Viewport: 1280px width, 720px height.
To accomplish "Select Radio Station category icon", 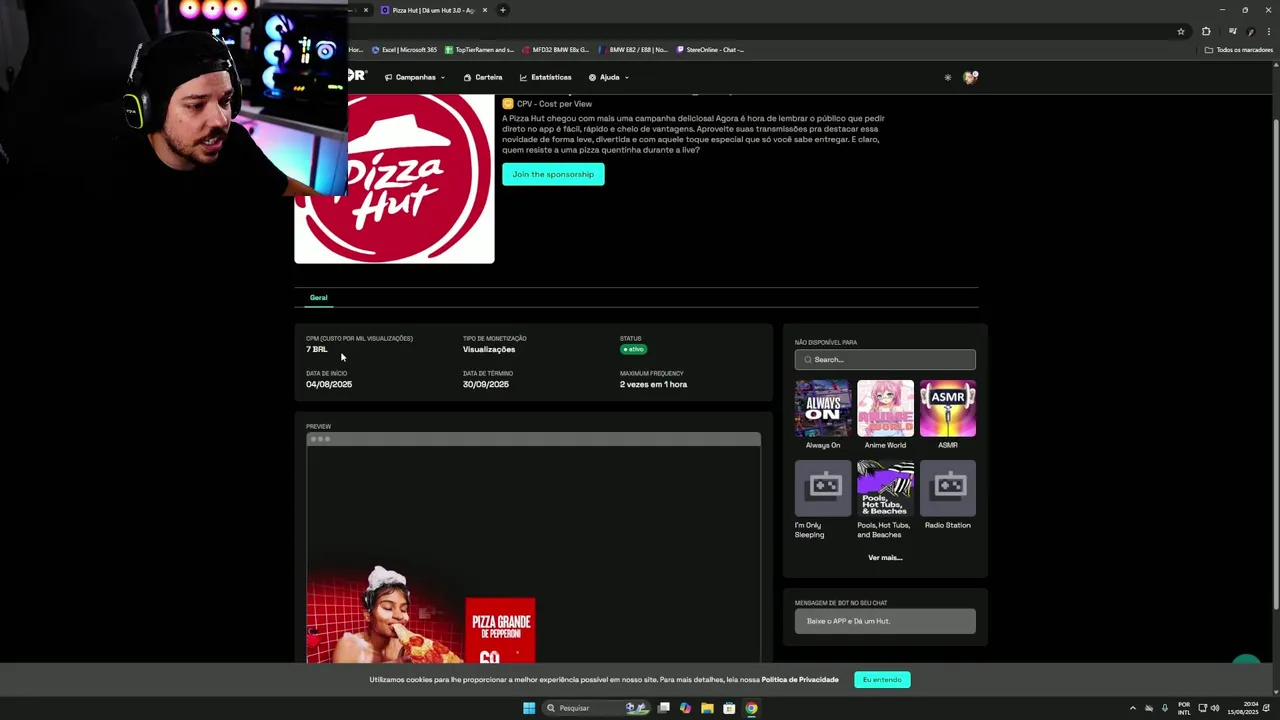I will click(x=948, y=488).
